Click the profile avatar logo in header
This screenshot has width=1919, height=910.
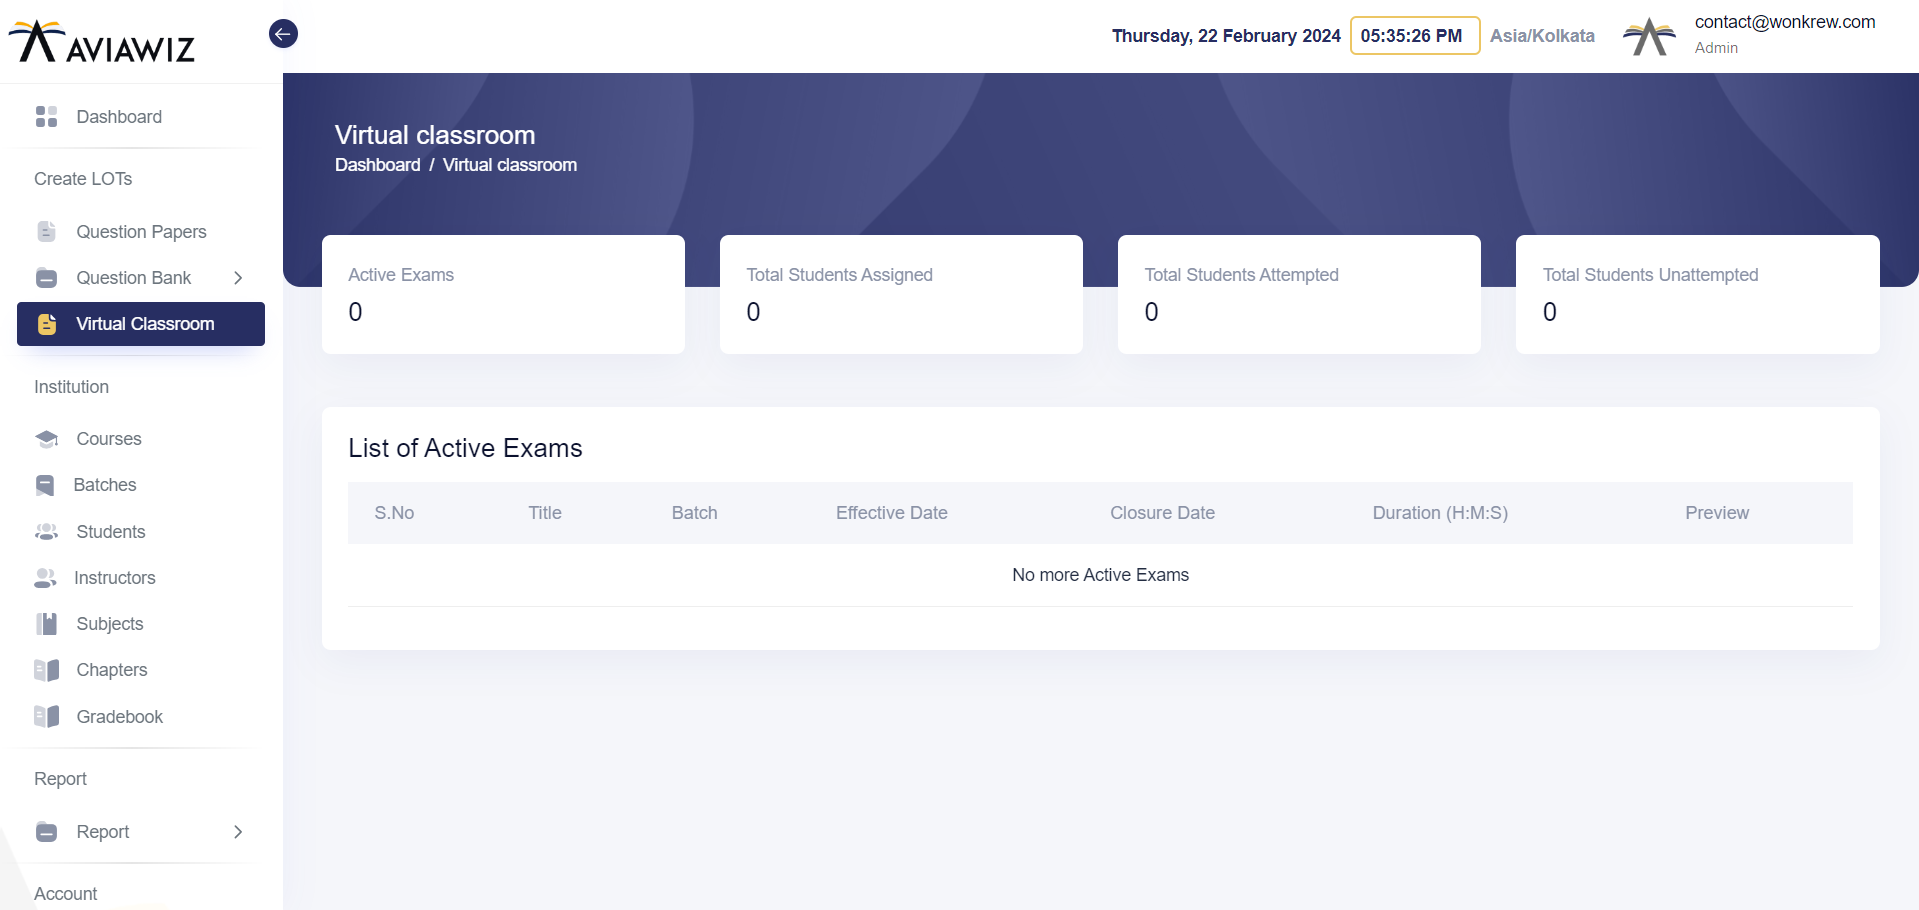1649,37
